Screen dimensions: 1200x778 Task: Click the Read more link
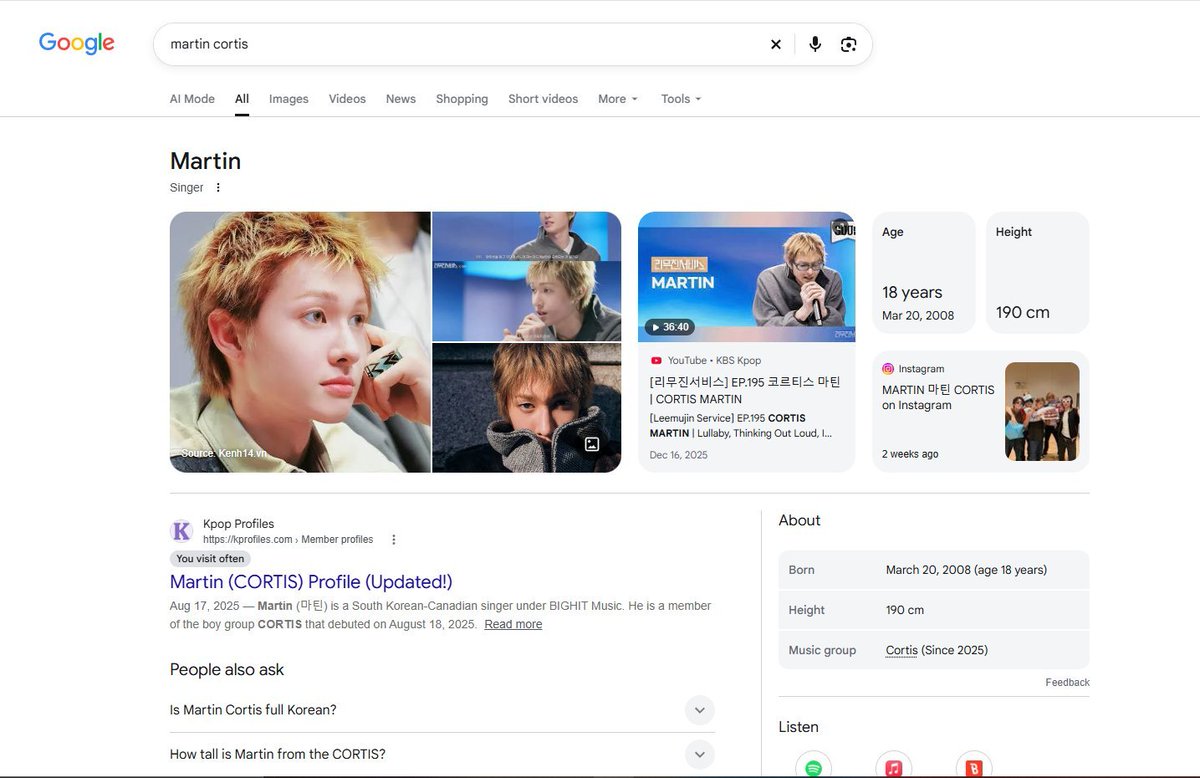513,624
